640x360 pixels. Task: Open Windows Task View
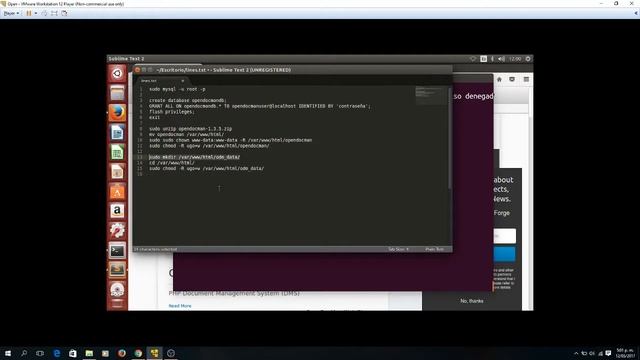point(40,353)
